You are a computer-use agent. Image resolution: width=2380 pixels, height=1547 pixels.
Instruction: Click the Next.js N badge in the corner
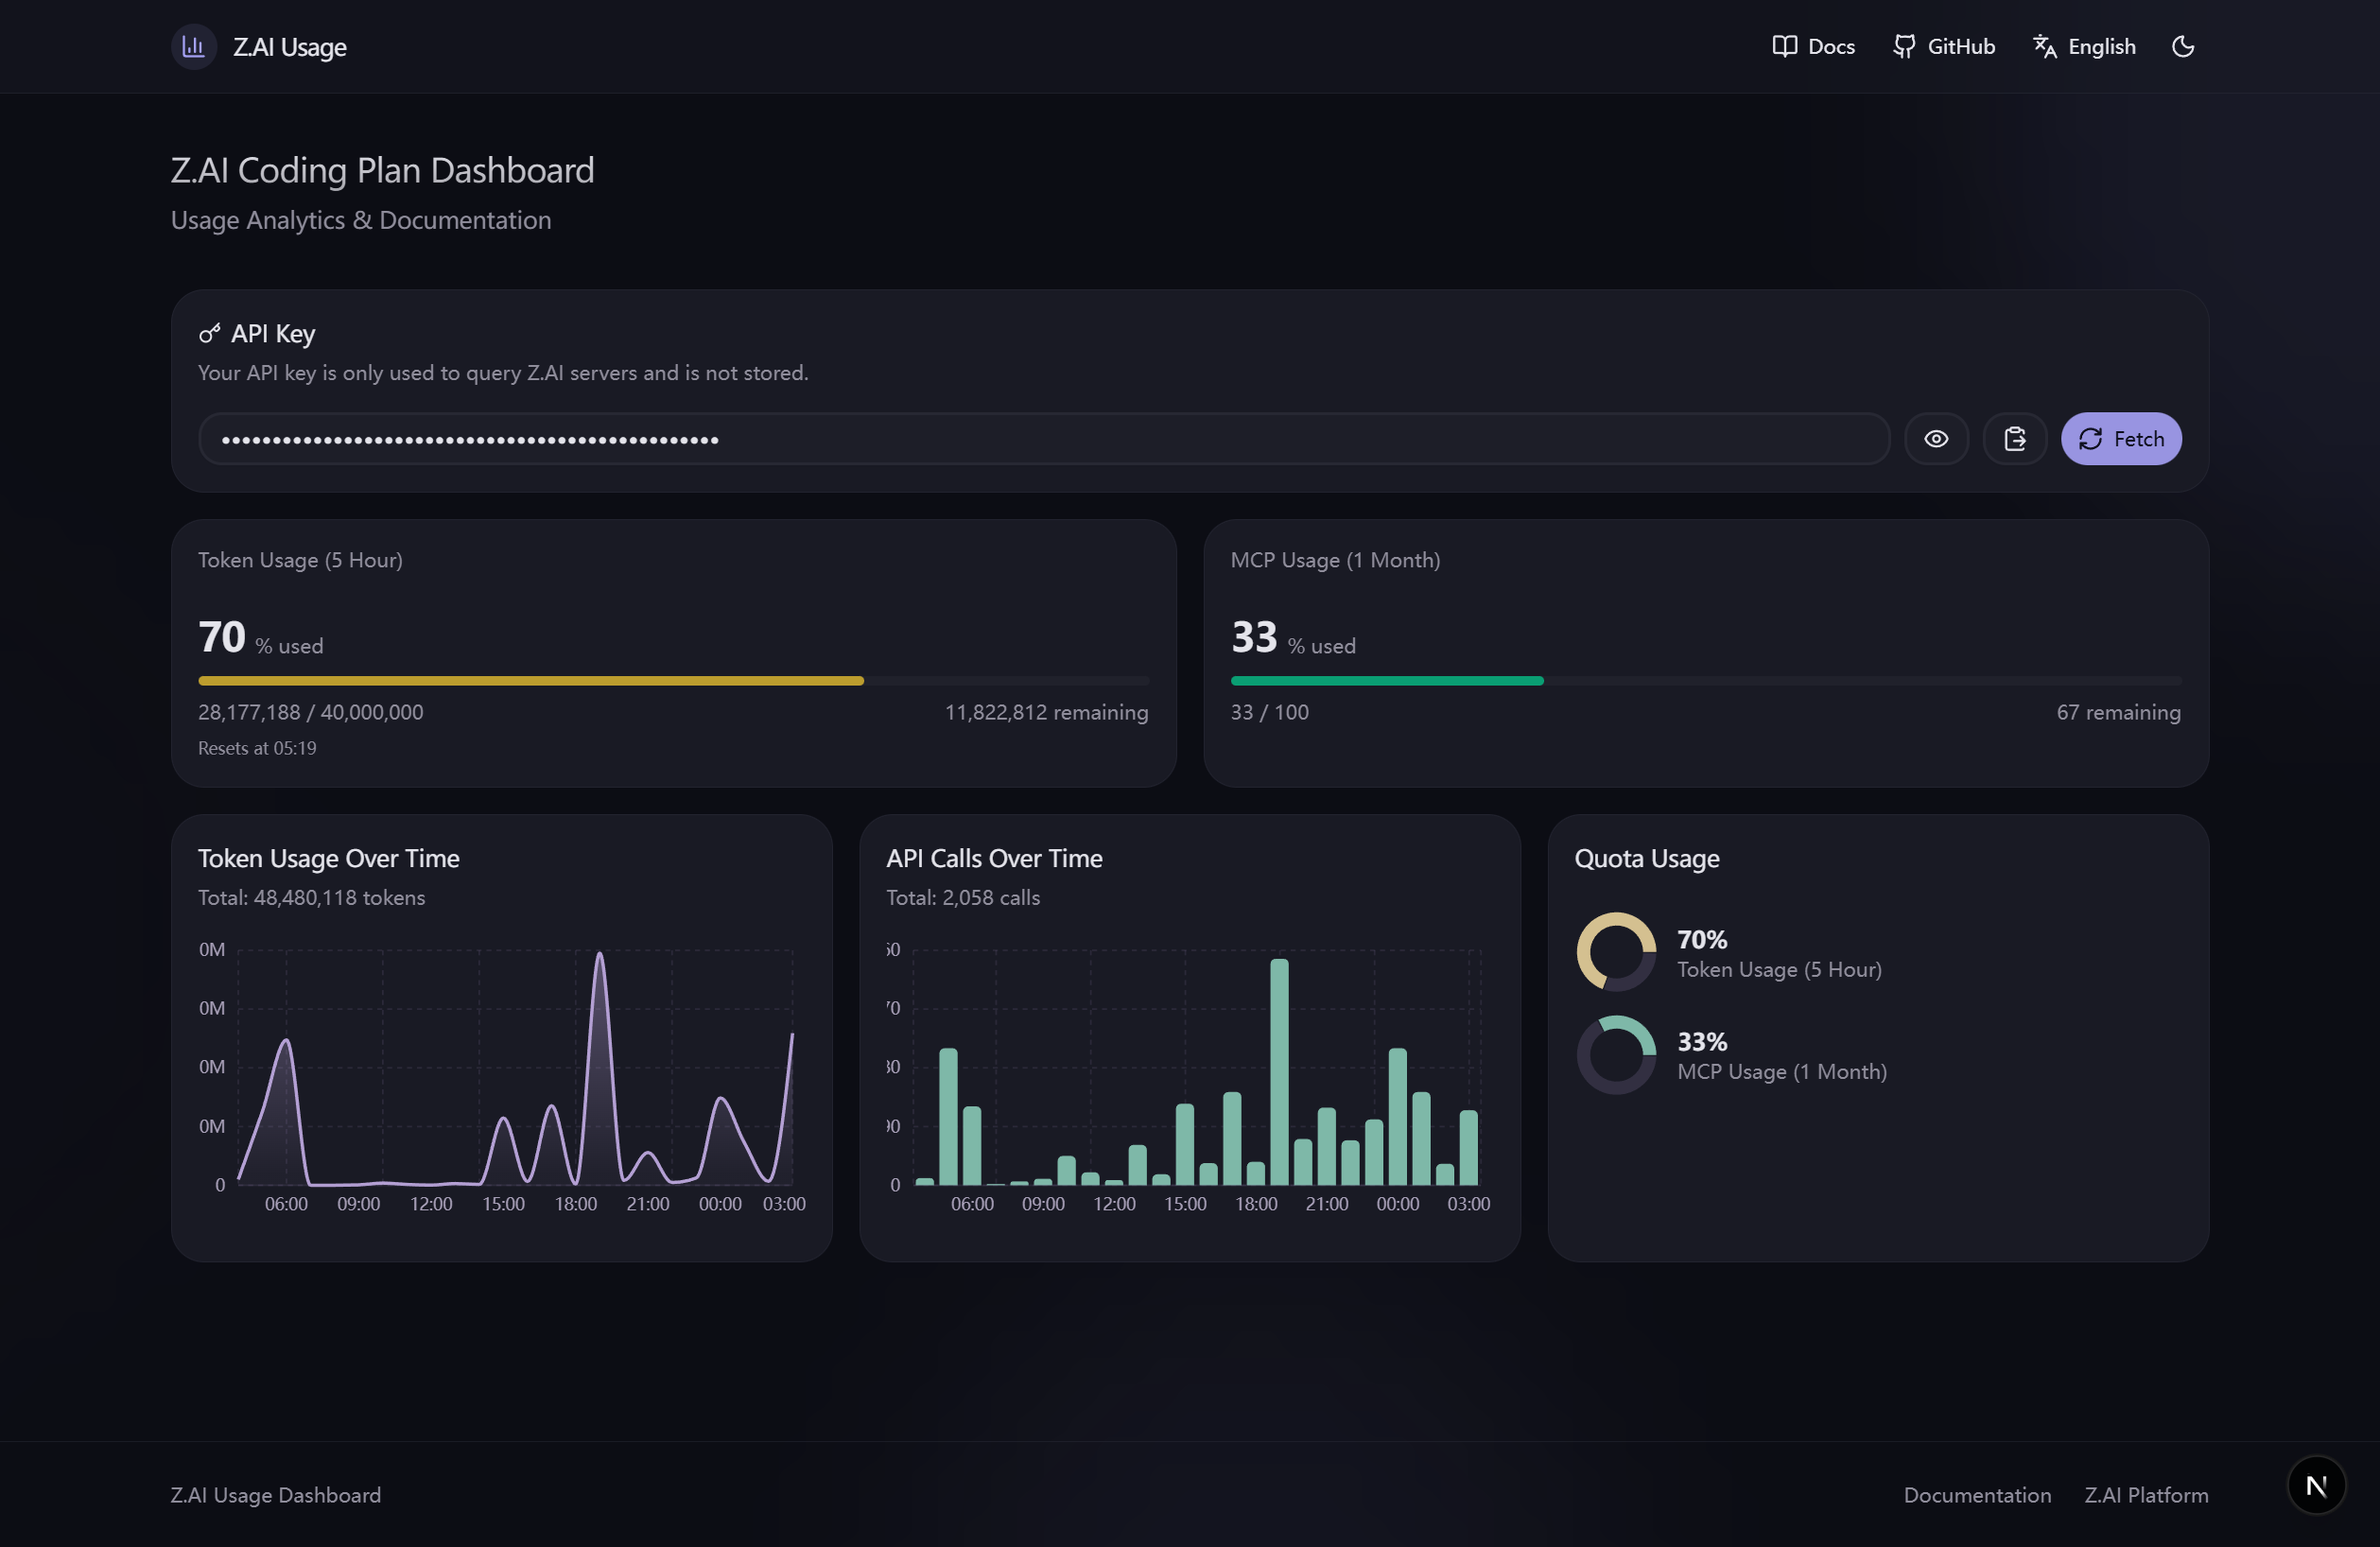(x=2316, y=1486)
